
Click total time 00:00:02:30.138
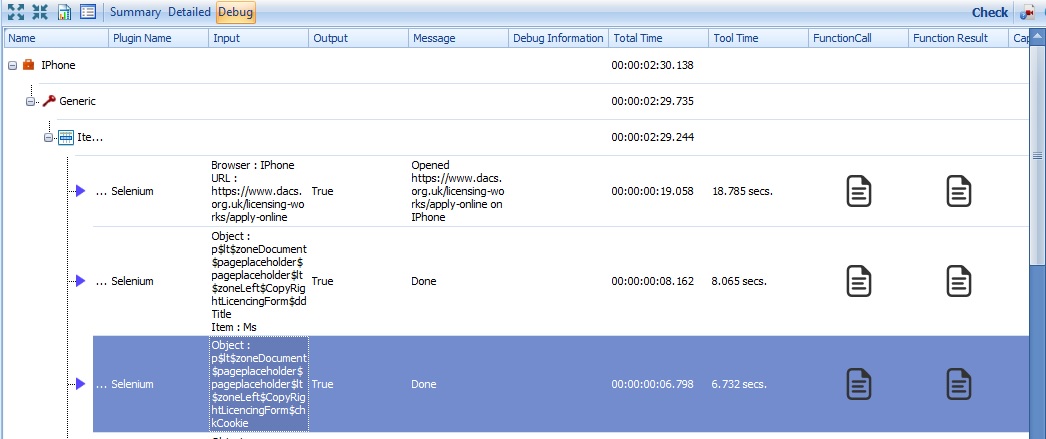coord(652,65)
